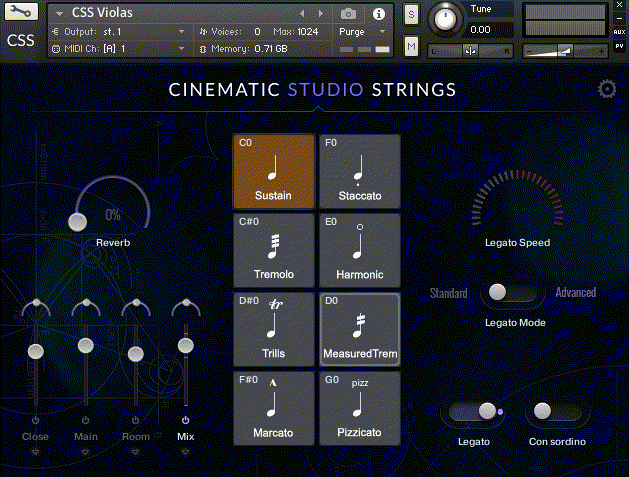This screenshot has height=477, width=629.
Task: Select the MeasuredTrem articulation
Action: (x=360, y=329)
